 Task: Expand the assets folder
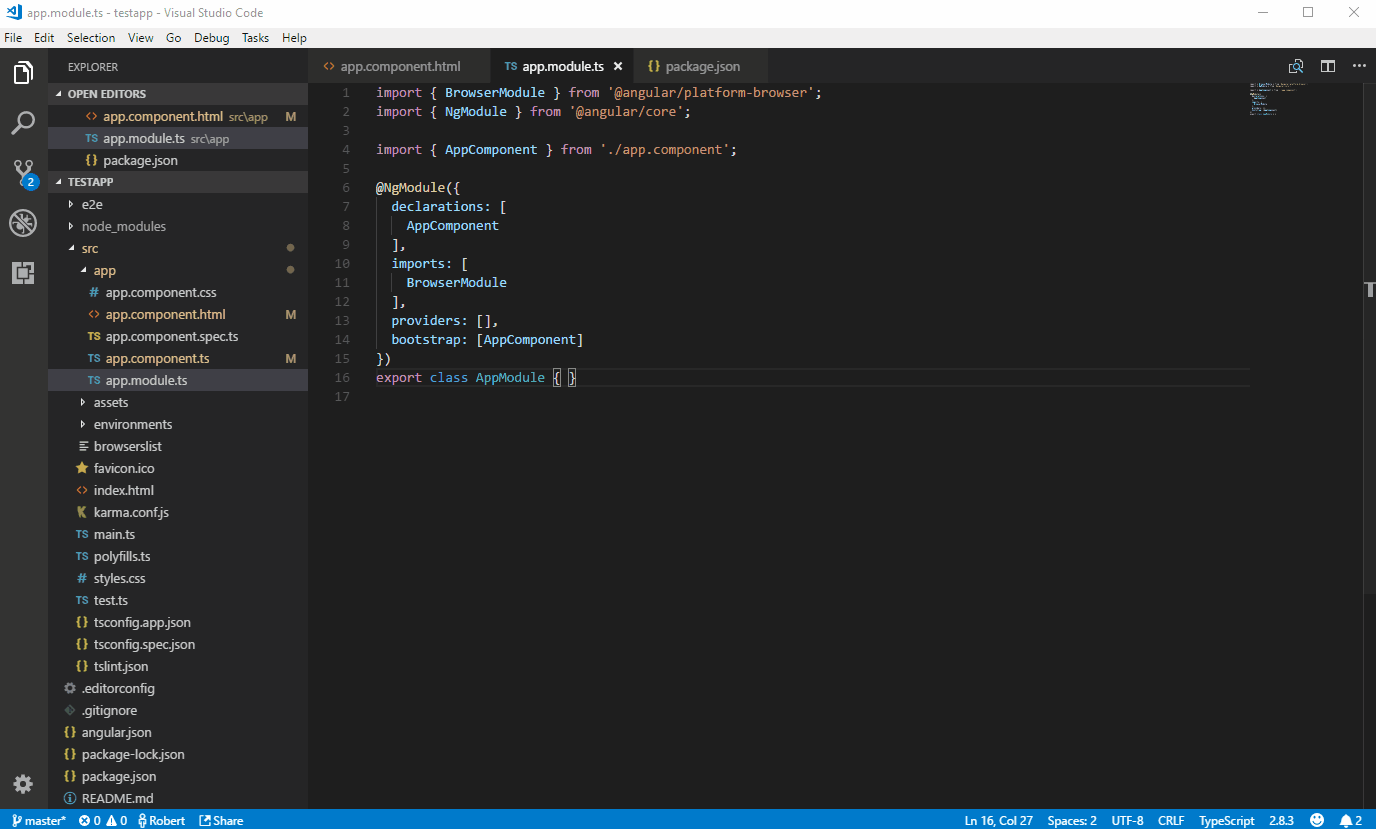coord(178,402)
